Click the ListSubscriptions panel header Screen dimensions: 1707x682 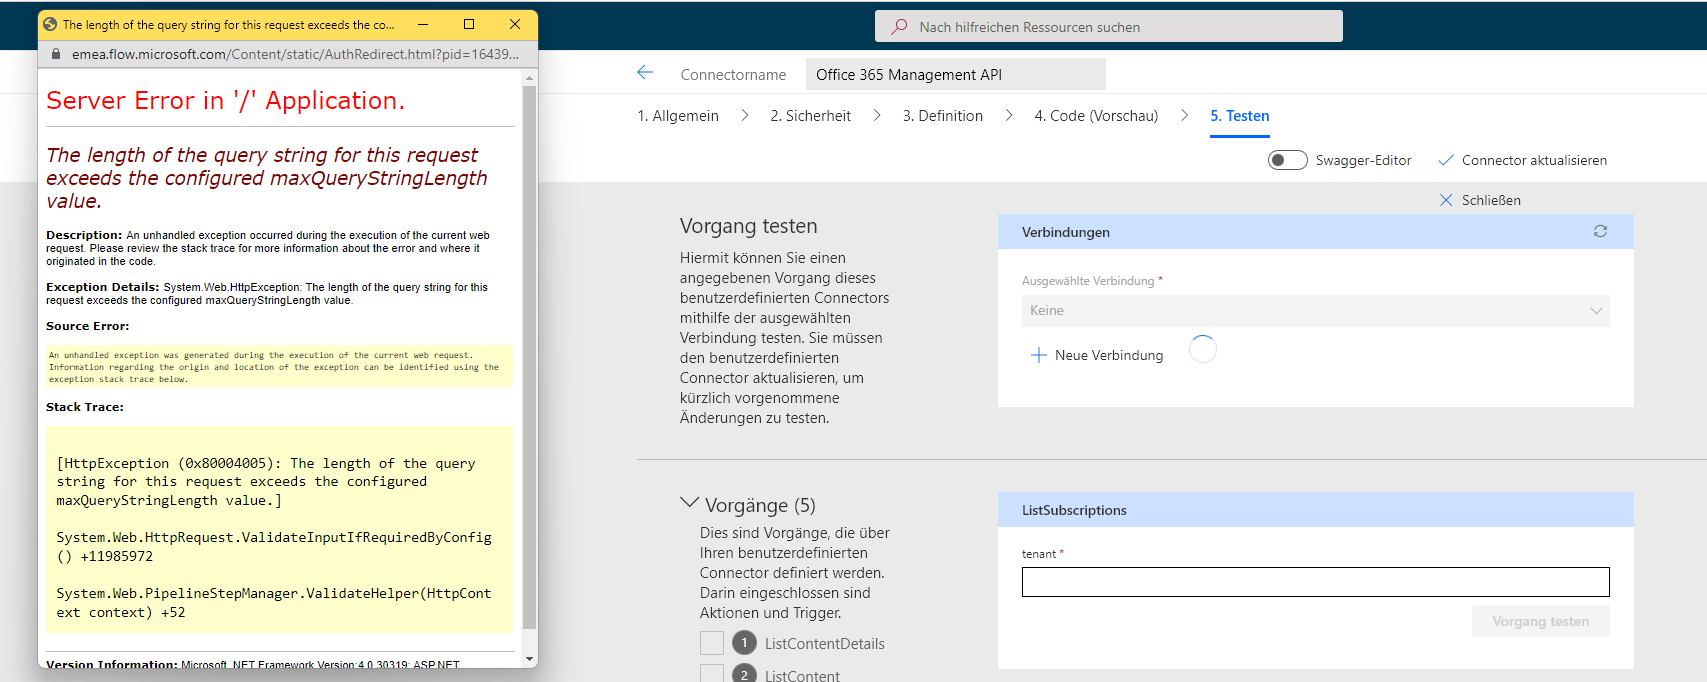pyautogui.click(x=1316, y=510)
